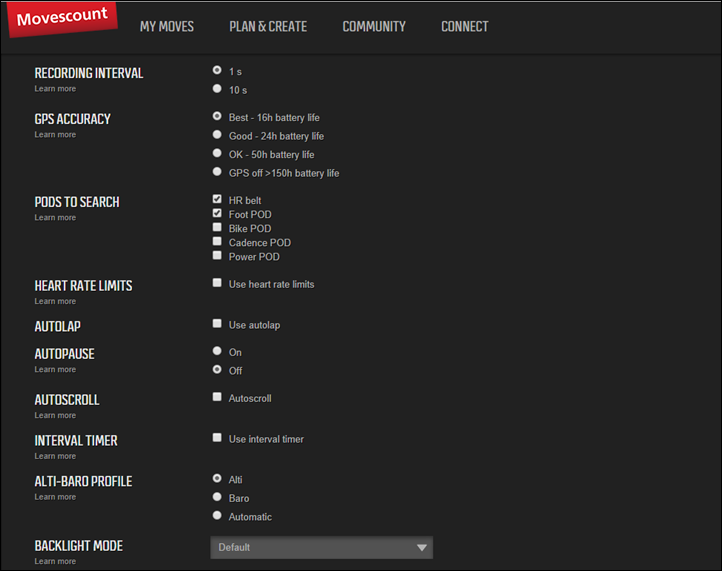Click the Movescount logo
The height and width of the screenshot is (571, 722).
pos(62,18)
